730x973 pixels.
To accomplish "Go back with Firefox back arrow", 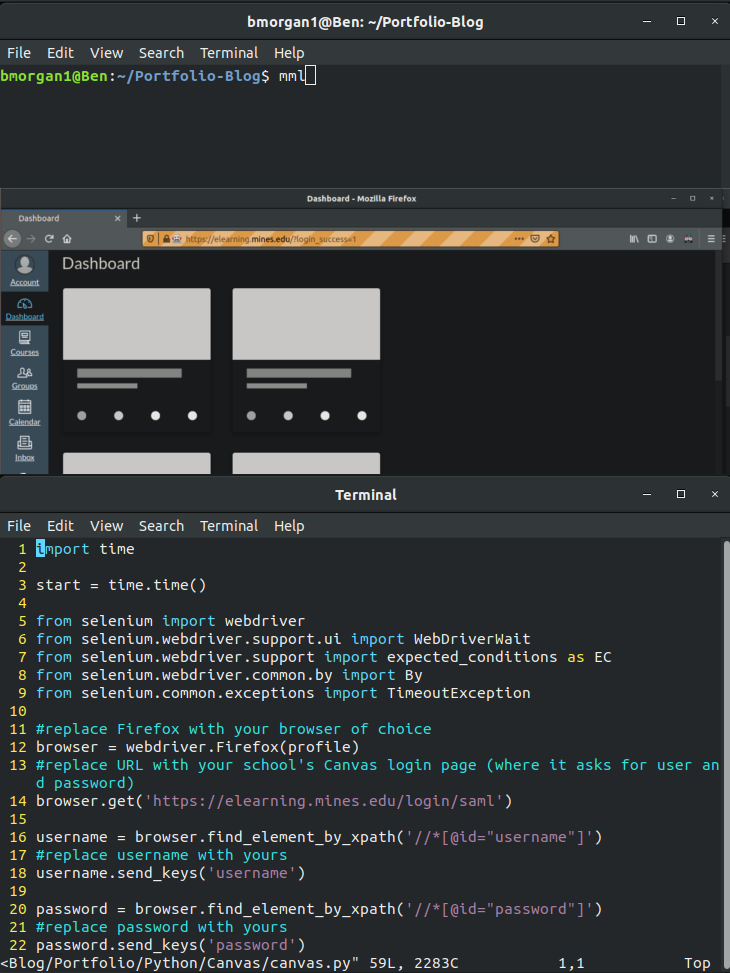I will click(12, 238).
